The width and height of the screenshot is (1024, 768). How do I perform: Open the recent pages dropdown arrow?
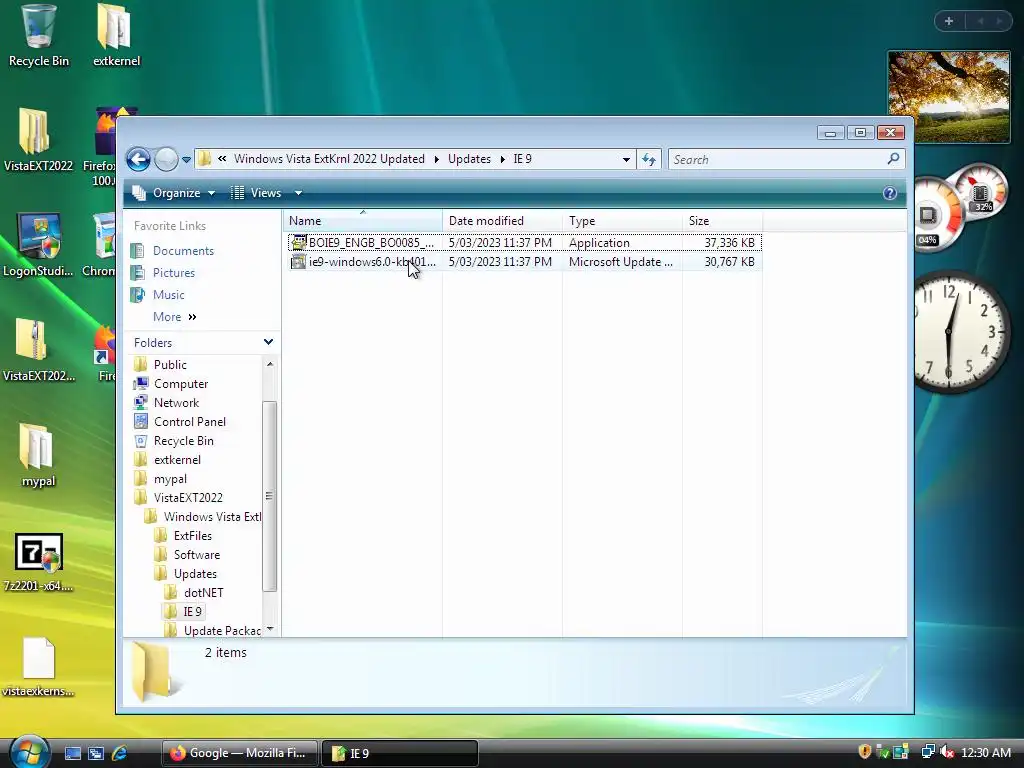coord(186,159)
